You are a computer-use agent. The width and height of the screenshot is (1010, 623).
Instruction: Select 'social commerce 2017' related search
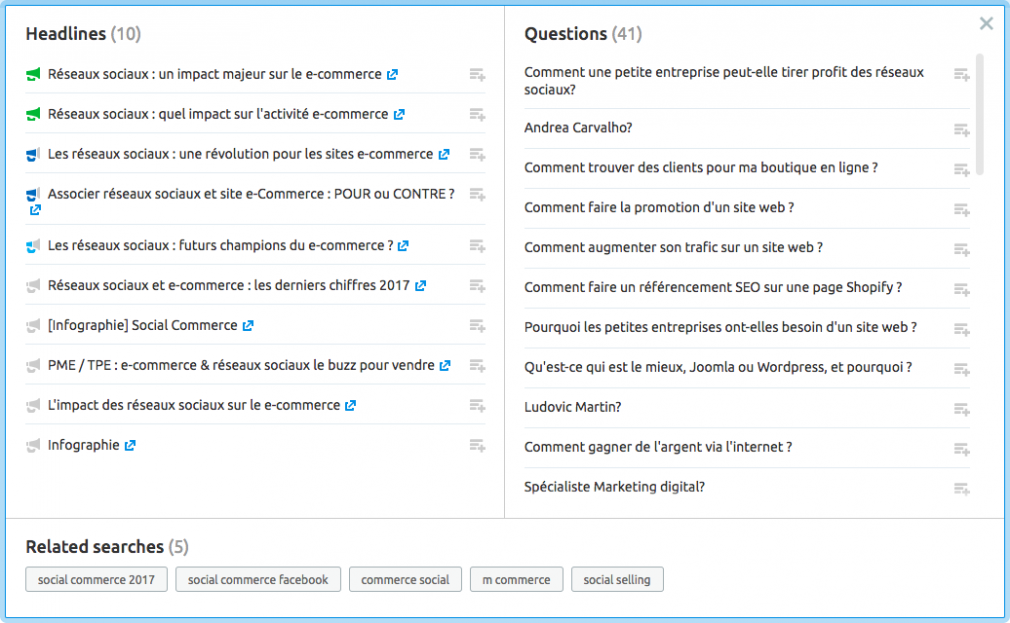click(97, 579)
